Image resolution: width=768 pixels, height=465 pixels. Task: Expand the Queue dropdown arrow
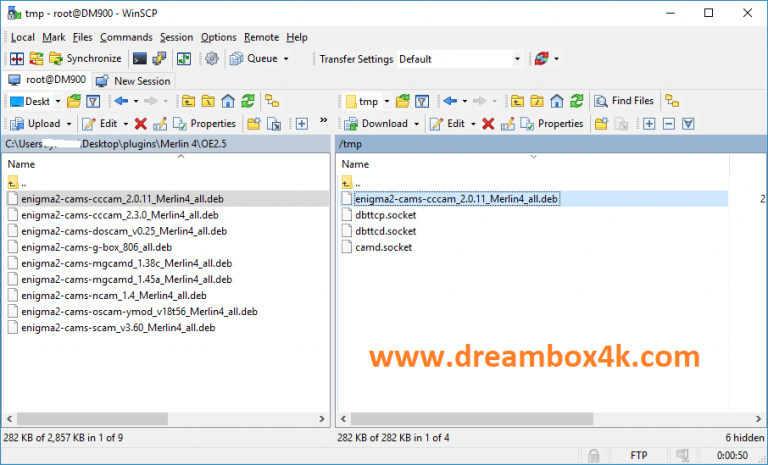click(x=286, y=59)
